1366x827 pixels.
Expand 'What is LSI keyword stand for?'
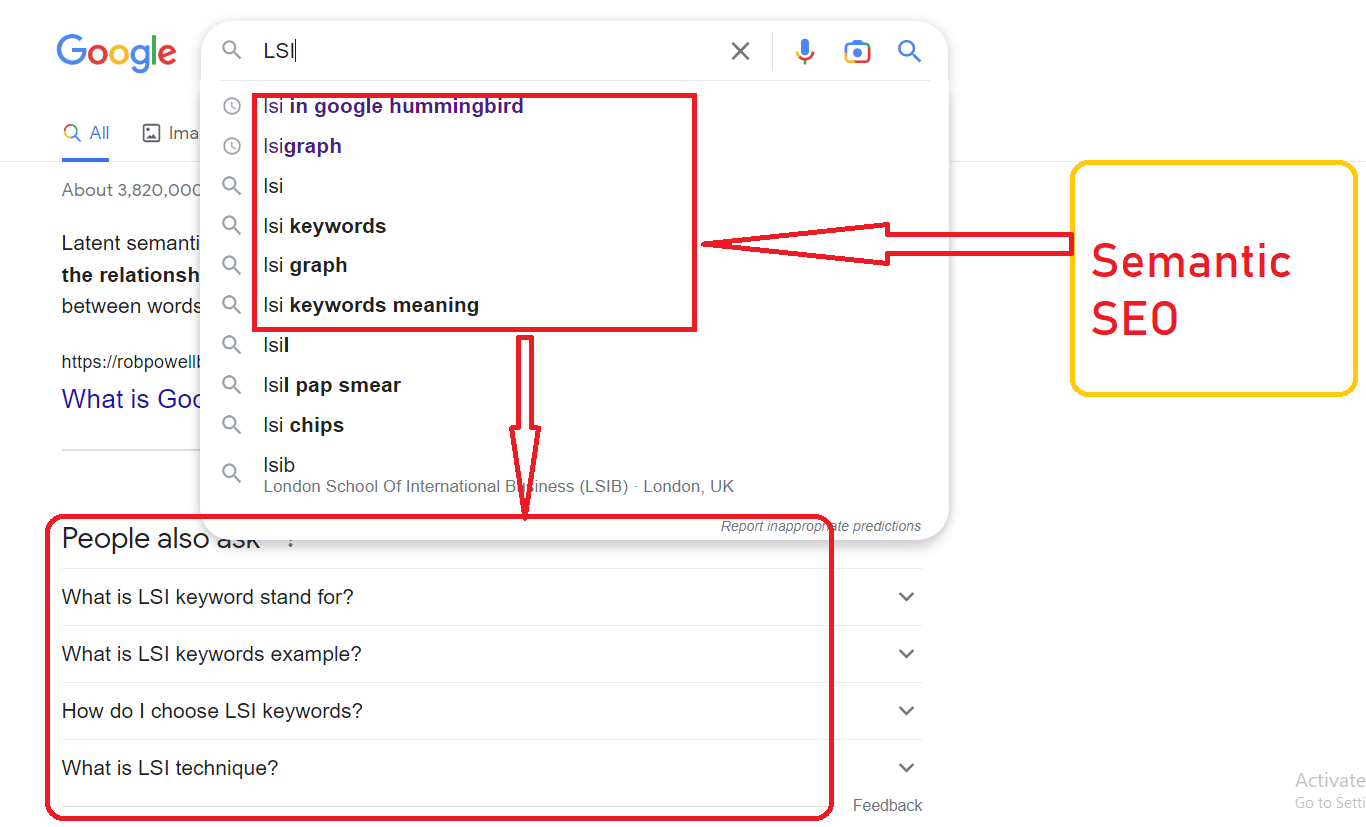click(492, 597)
